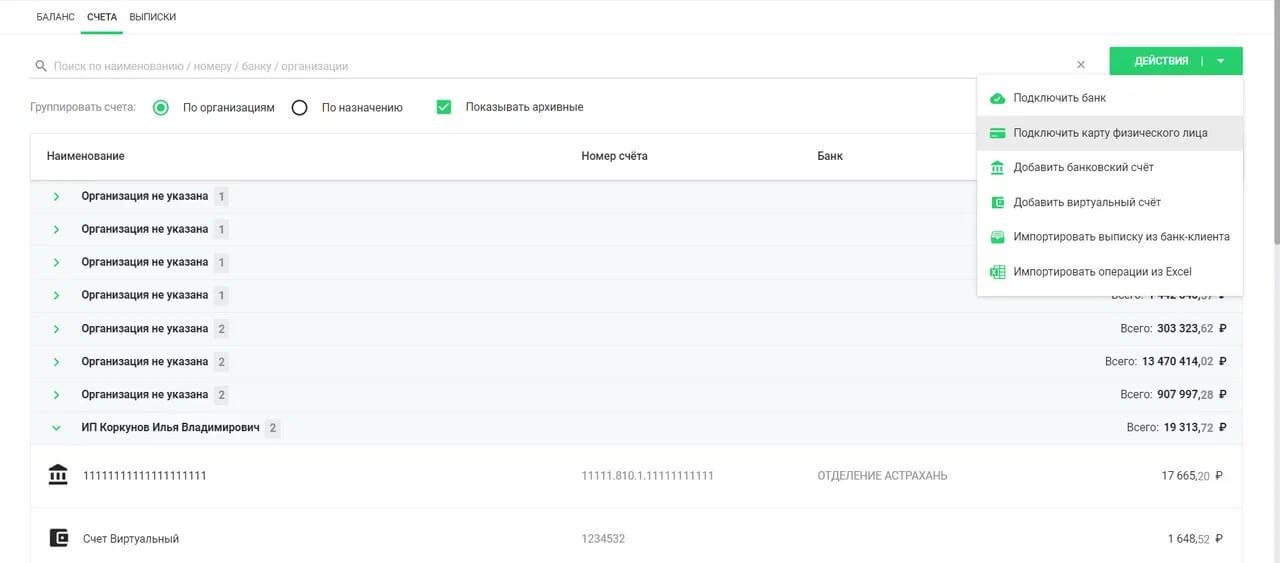Click the search magnifier icon
Viewport: 1280px width, 563px height.
point(41,66)
